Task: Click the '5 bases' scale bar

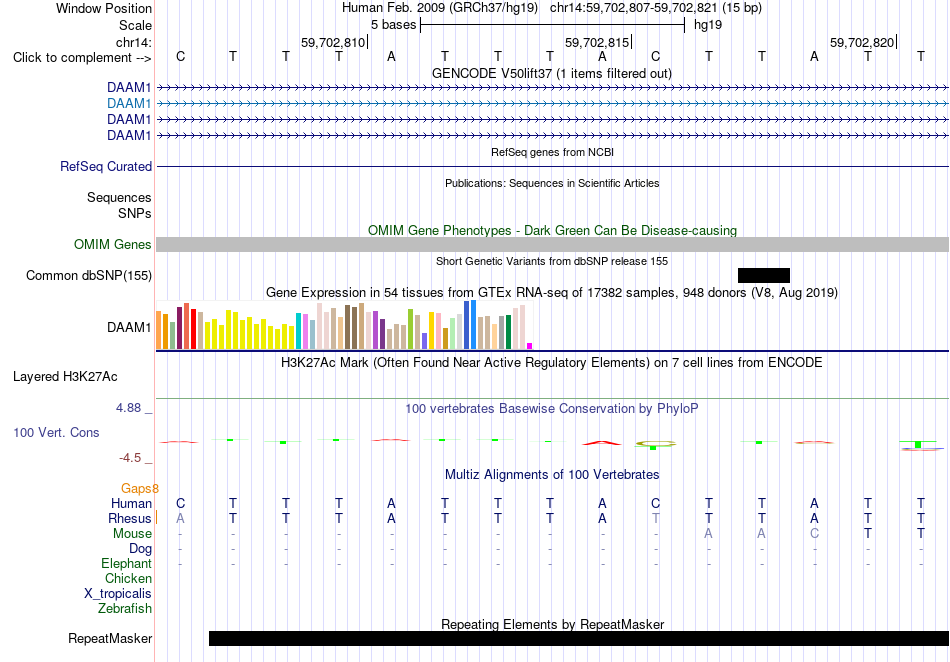Action: [x=552, y=25]
